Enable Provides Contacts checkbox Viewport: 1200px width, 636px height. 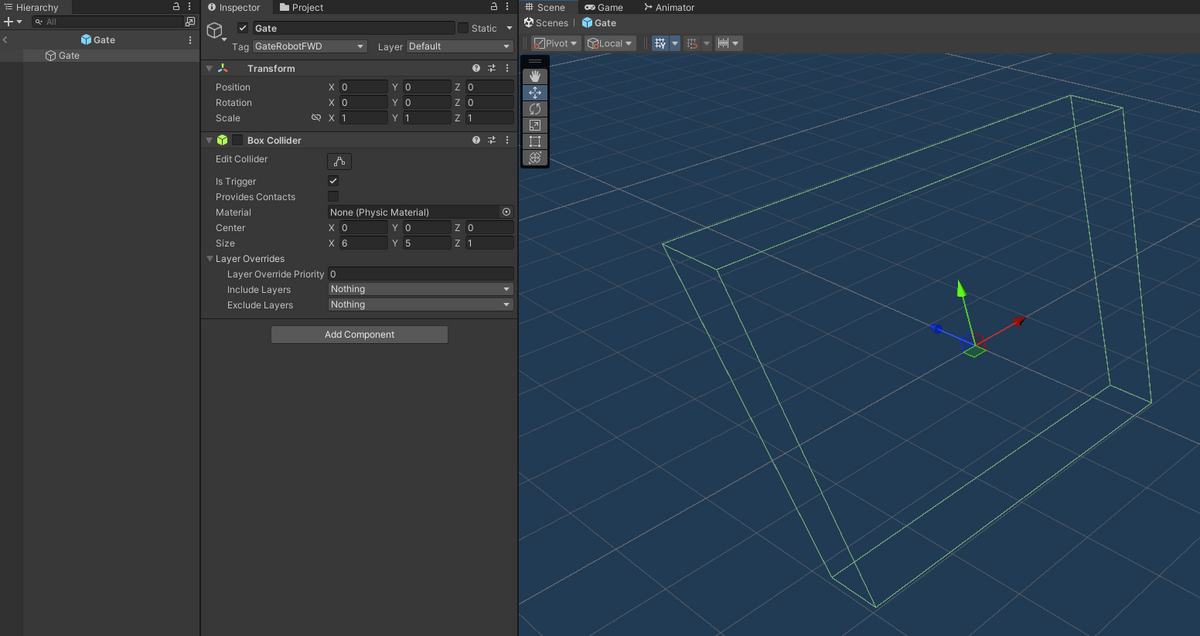click(333, 197)
